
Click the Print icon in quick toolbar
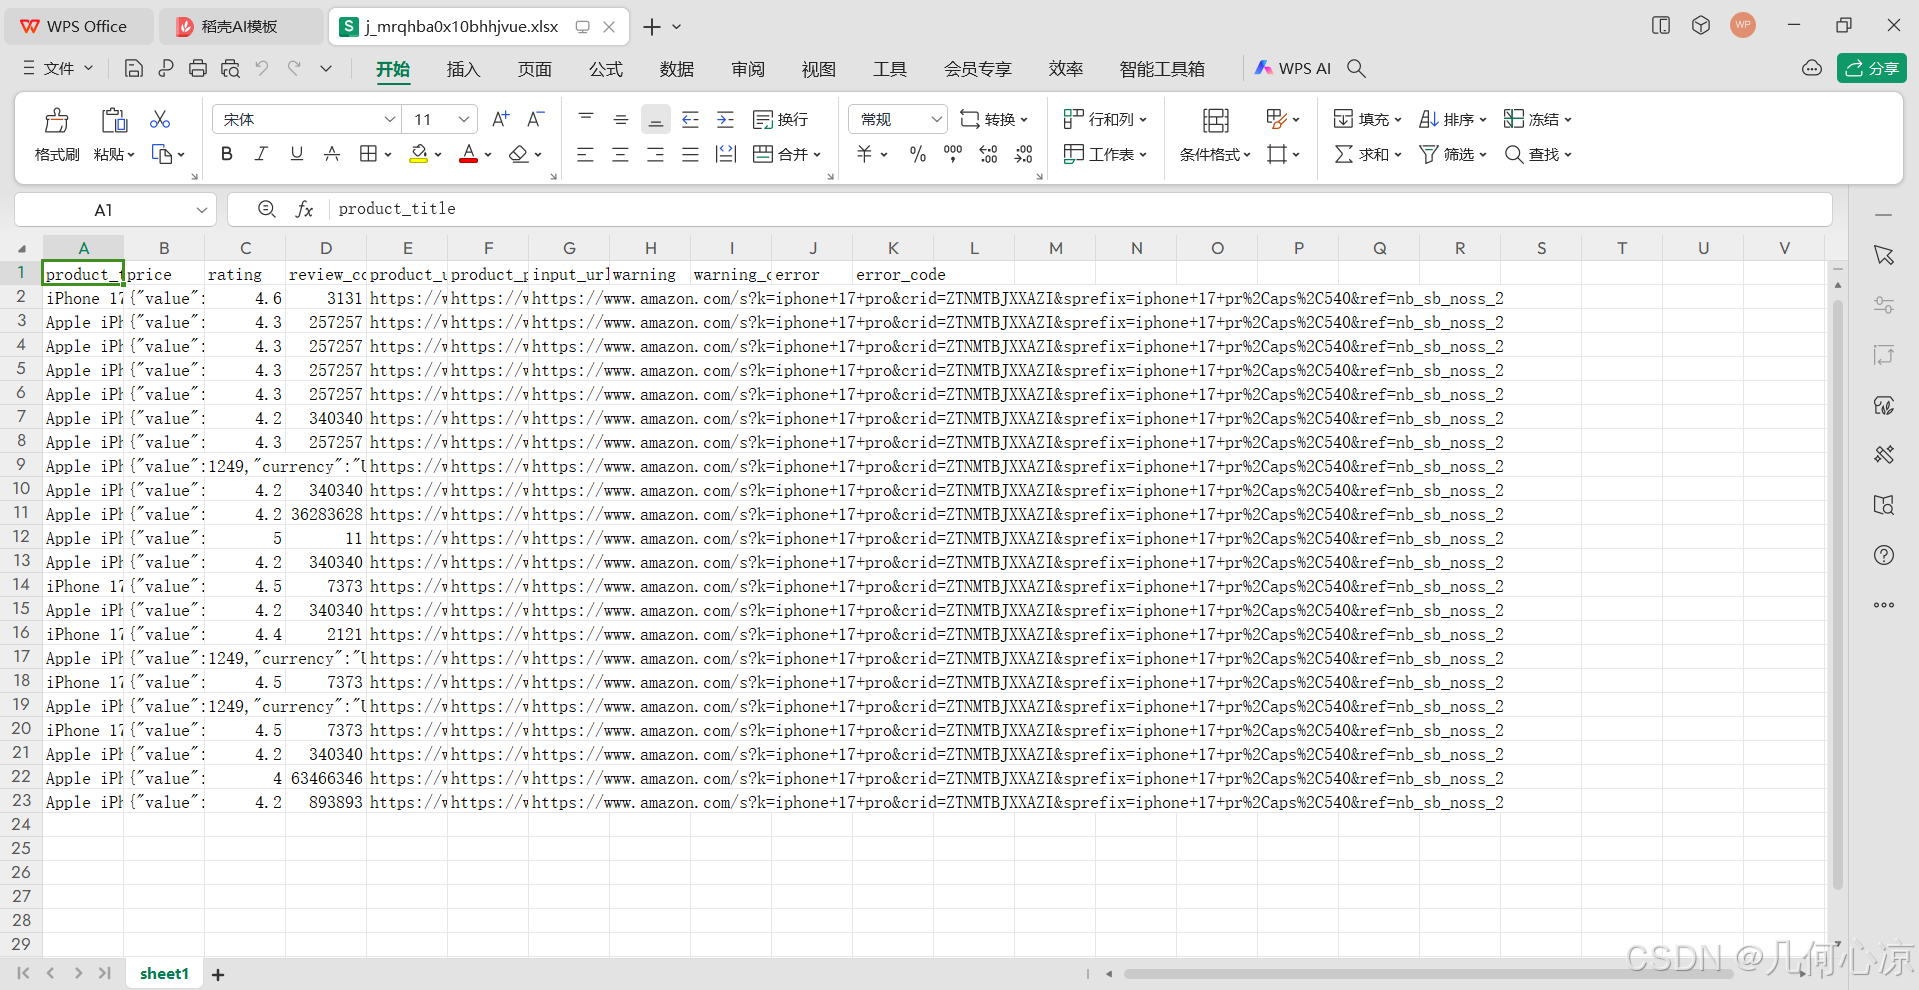tap(198, 68)
